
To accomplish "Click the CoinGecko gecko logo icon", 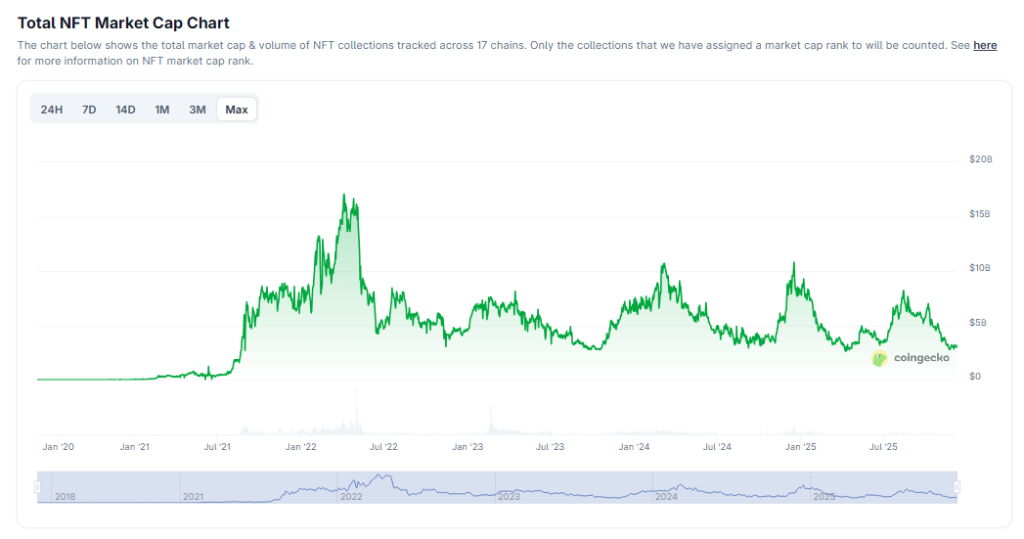I will point(880,358).
